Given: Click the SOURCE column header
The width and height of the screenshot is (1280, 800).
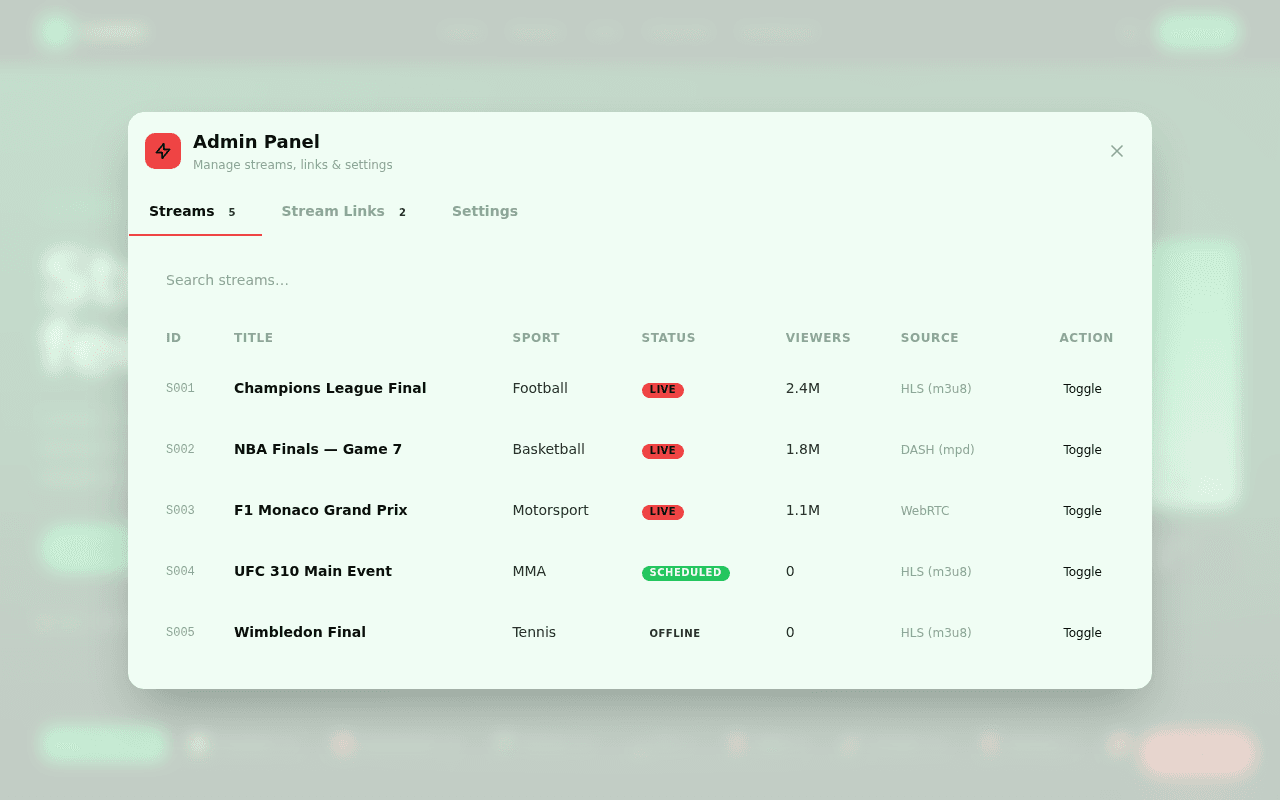Looking at the screenshot, I should click(930, 338).
